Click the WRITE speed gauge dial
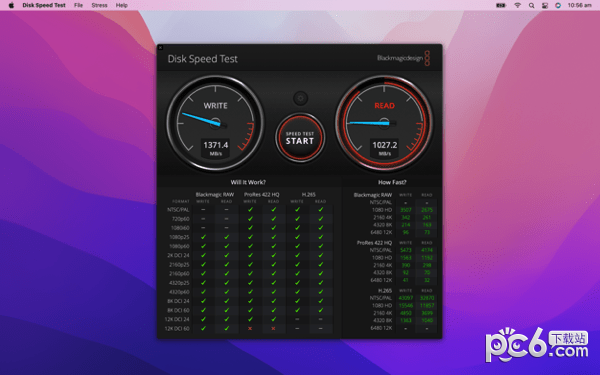 pyautogui.click(x=215, y=123)
